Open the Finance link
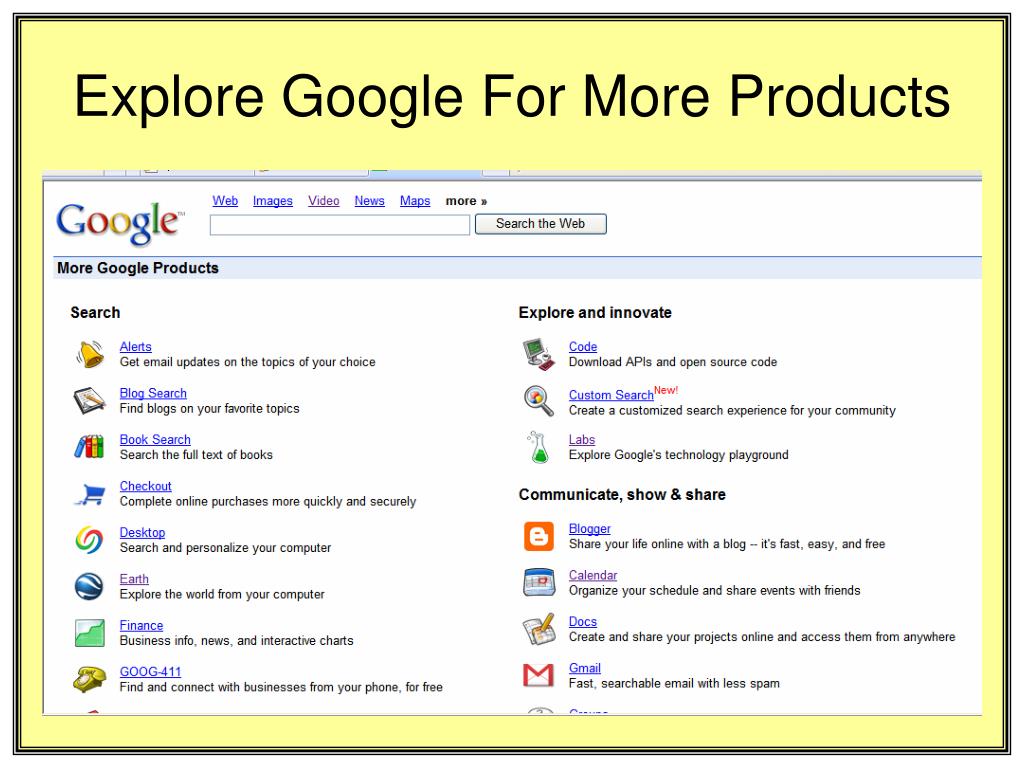 pyautogui.click(x=142, y=625)
